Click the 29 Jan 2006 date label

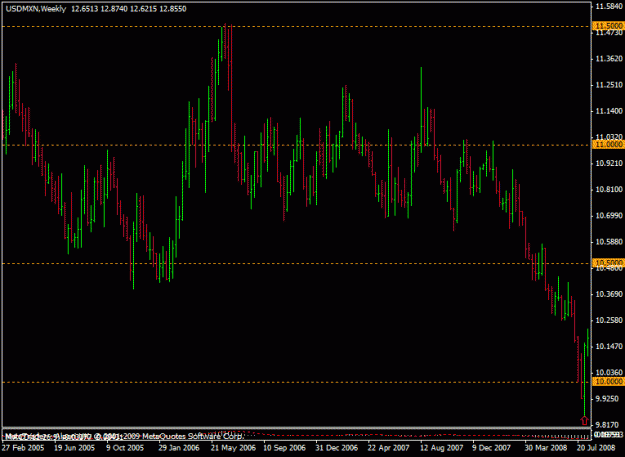tap(179, 448)
